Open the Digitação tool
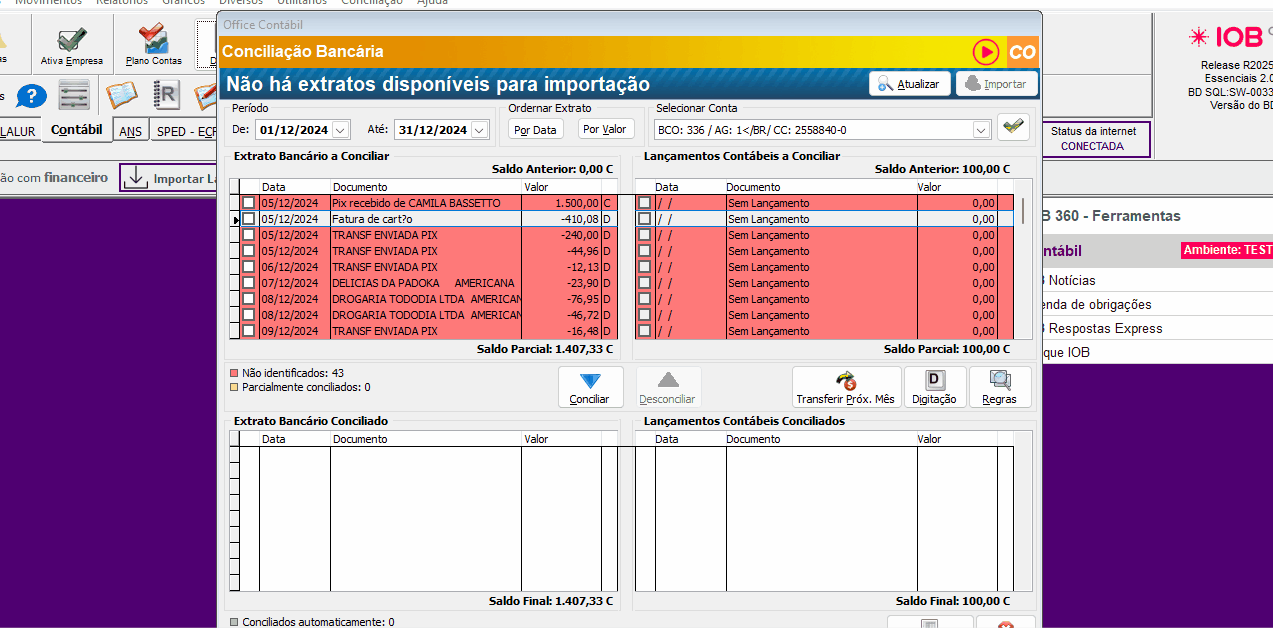Screen dimensions: 1273x628 click(x=934, y=387)
